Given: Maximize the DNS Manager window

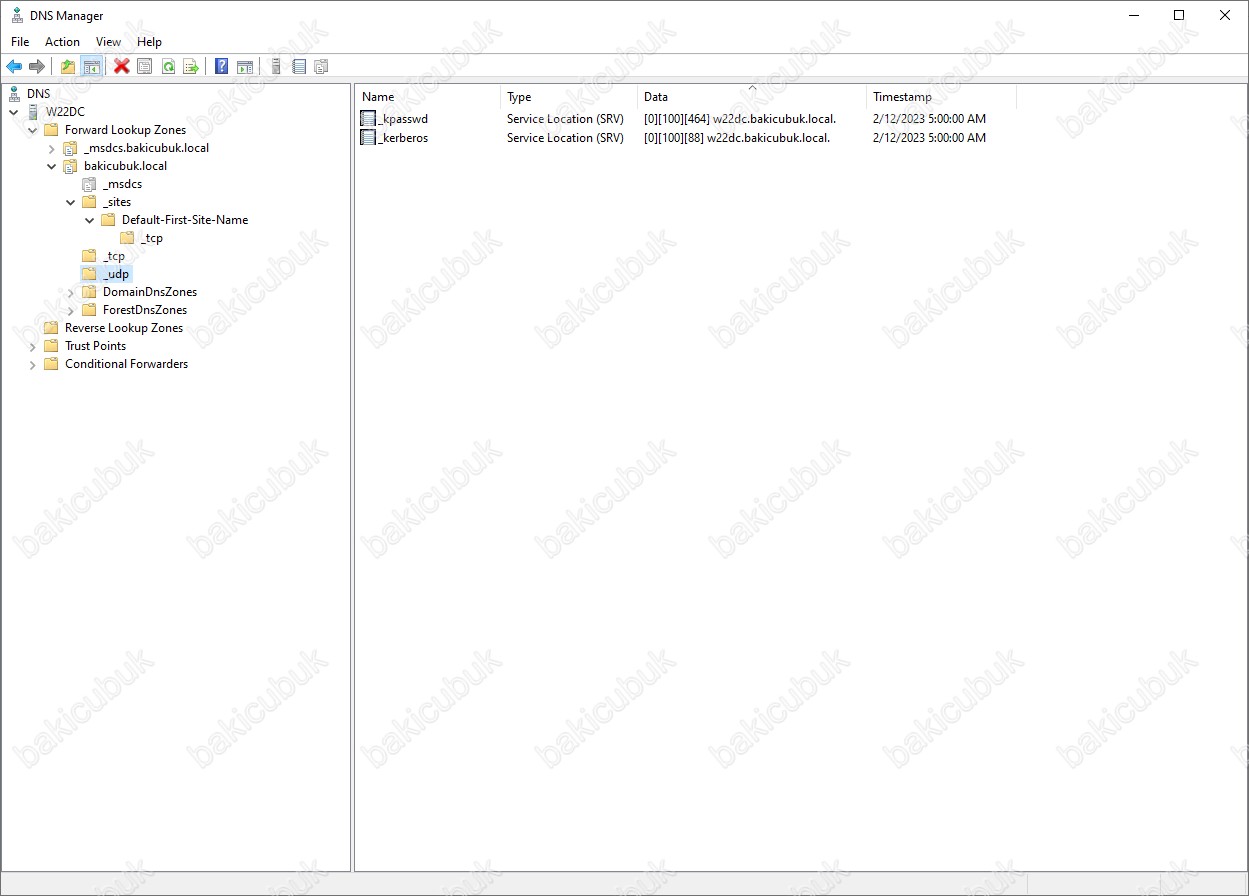Looking at the screenshot, I should pos(1179,15).
